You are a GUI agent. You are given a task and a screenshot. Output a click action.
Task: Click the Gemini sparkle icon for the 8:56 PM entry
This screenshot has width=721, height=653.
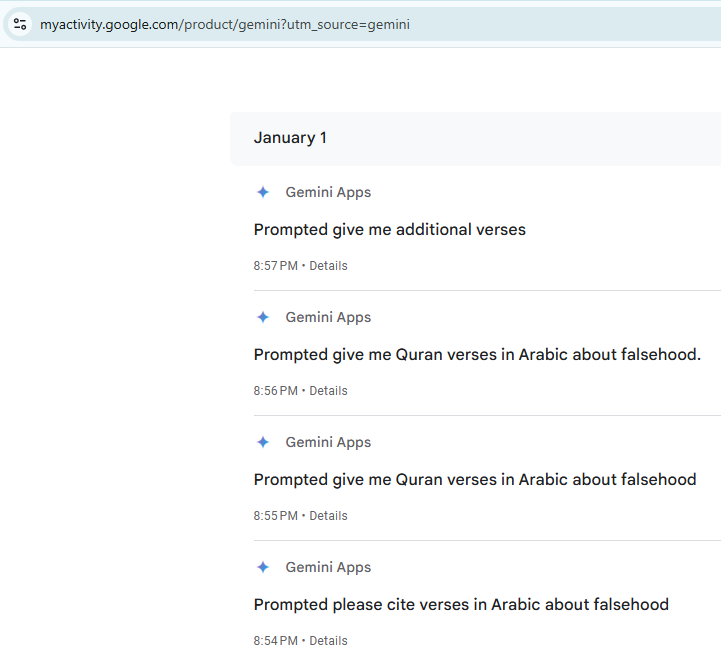263,317
